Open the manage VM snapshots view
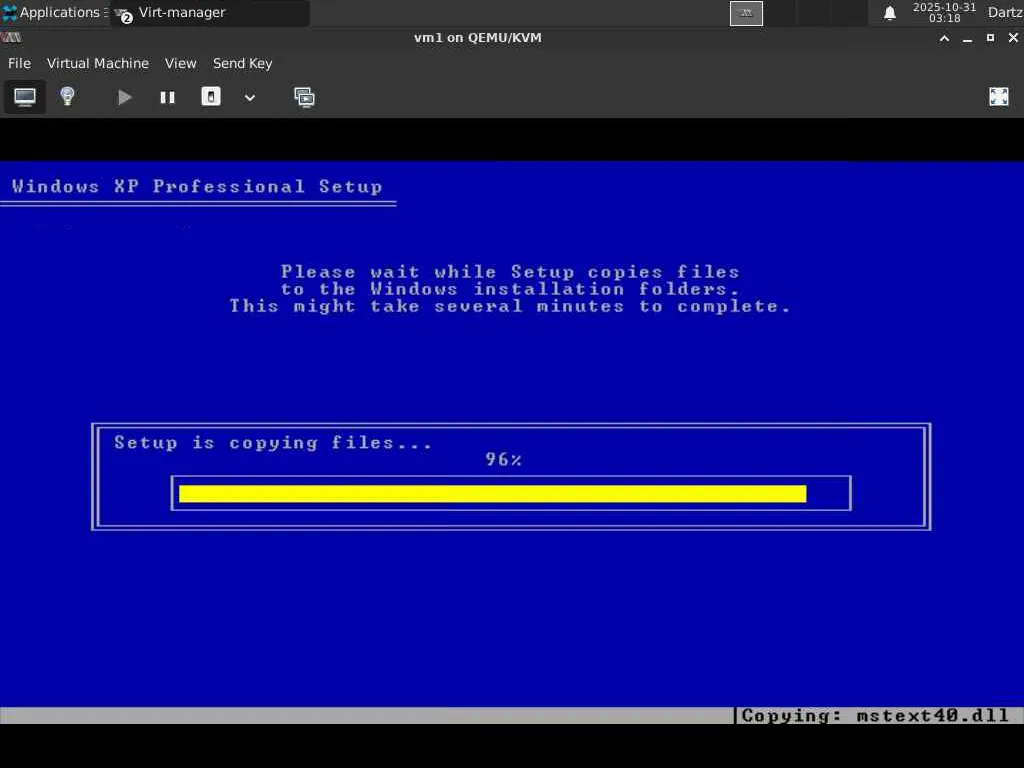The width and height of the screenshot is (1024, 768). point(304,97)
